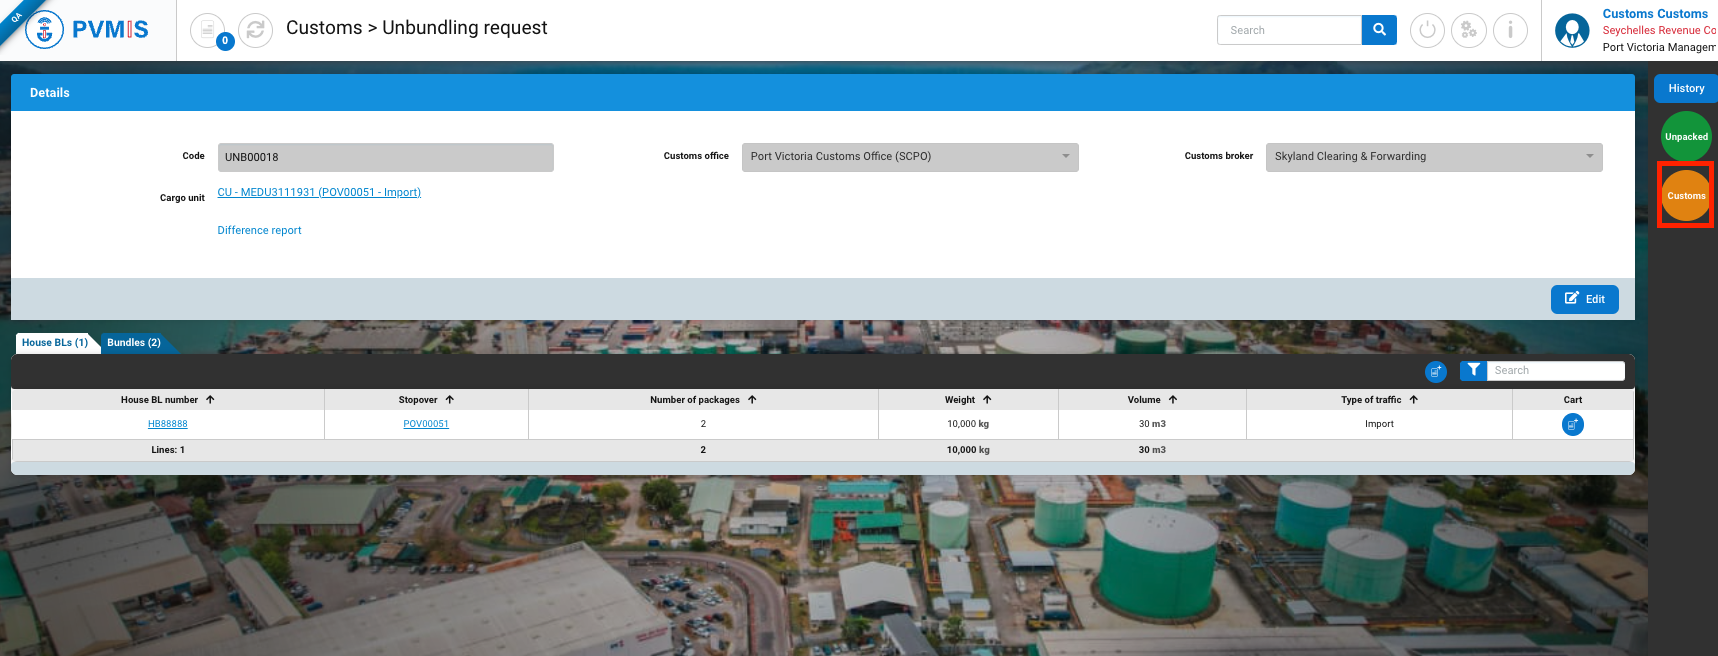Click the blue magnifier search button
Screen dimensions: 1718x656
click(1379, 30)
